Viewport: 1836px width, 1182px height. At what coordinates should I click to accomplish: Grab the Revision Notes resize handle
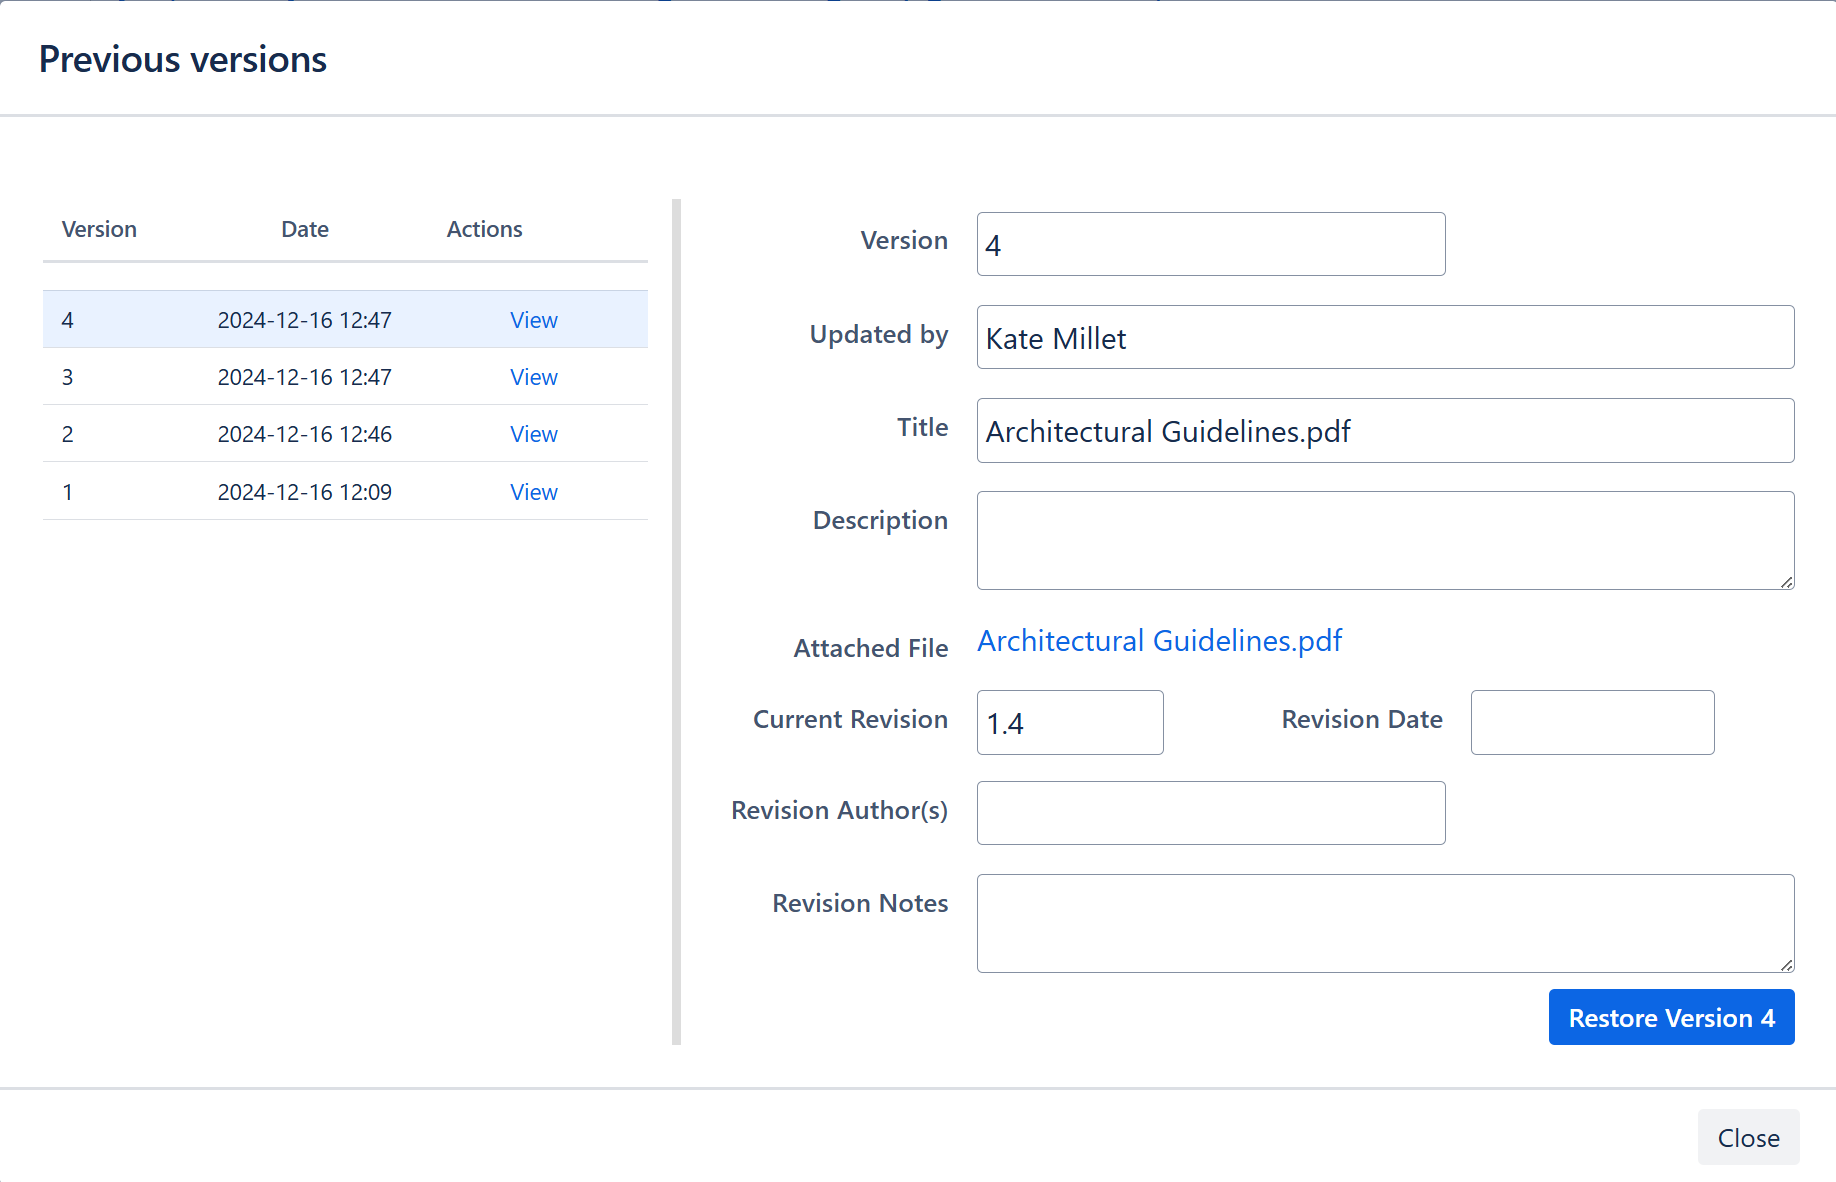(1786, 965)
